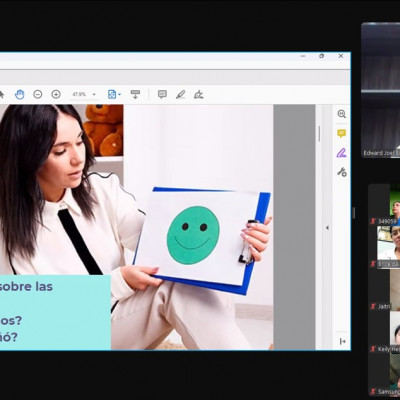Screen dimensions: 400x400
Task: Add a comment with speech bubble tool
Action: point(162,94)
